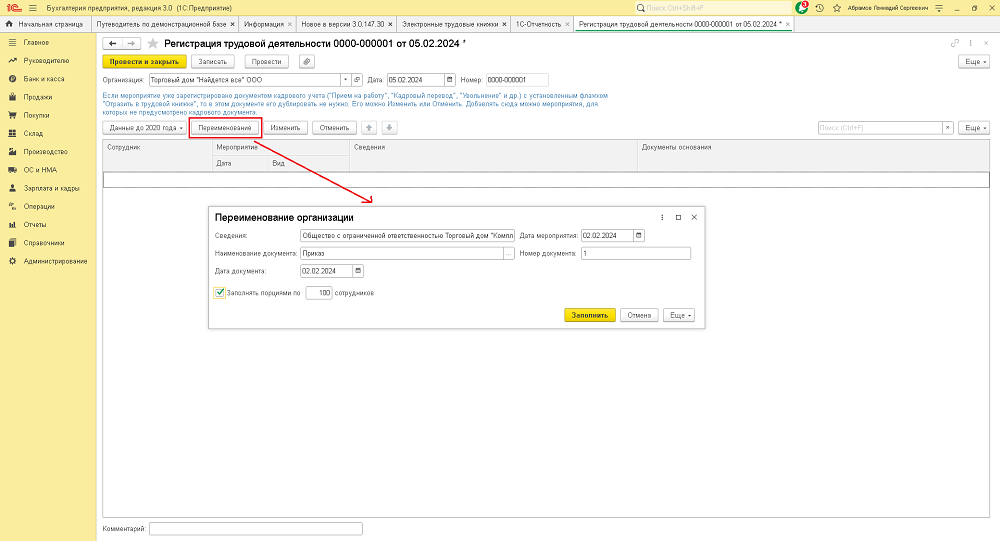
Task: Click the yellow 'Заполнить' button
Action: coord(589,315)
